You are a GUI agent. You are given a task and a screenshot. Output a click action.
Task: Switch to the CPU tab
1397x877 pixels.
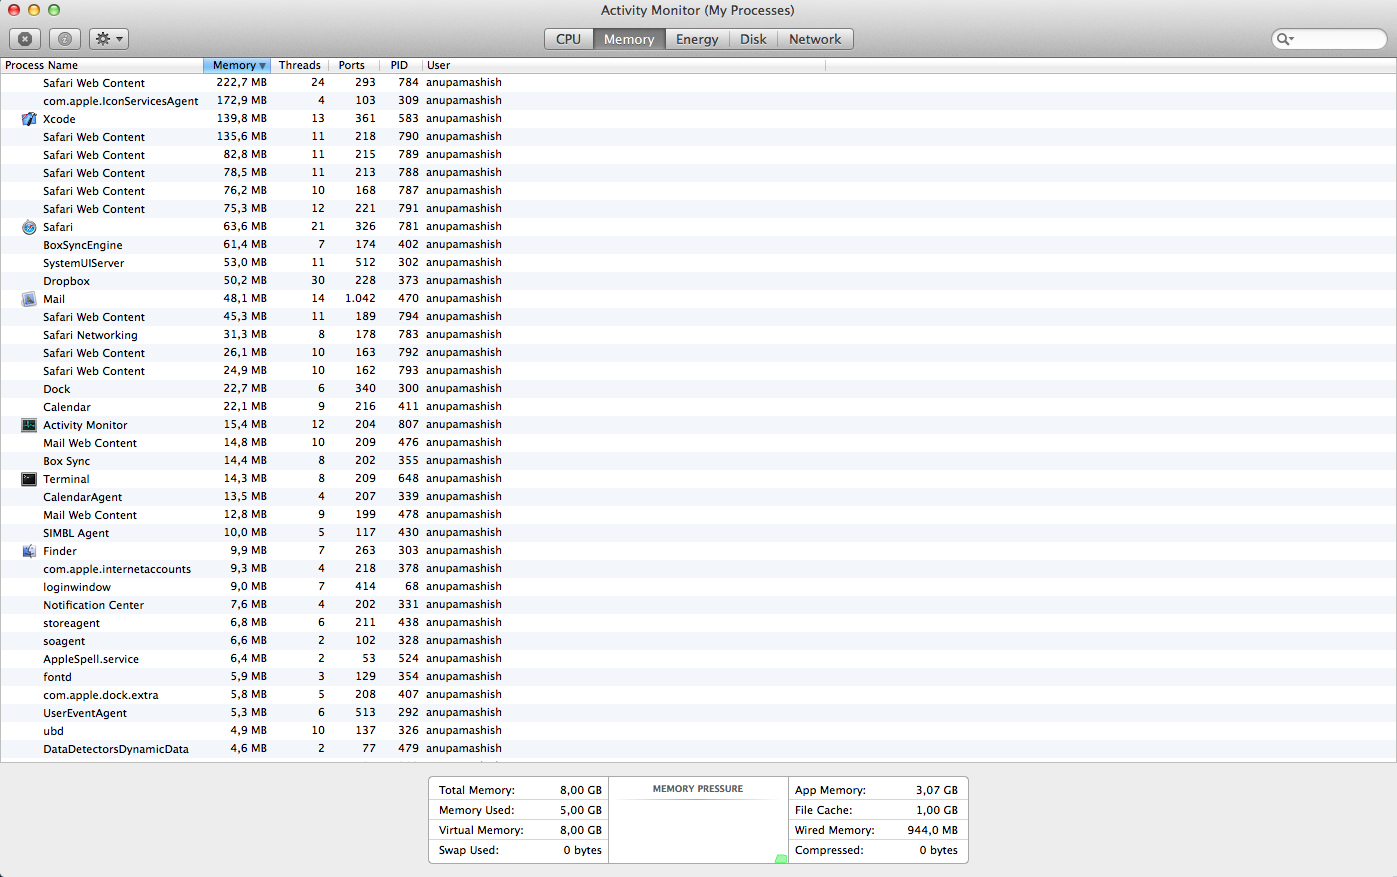click(x=568, y=39)
